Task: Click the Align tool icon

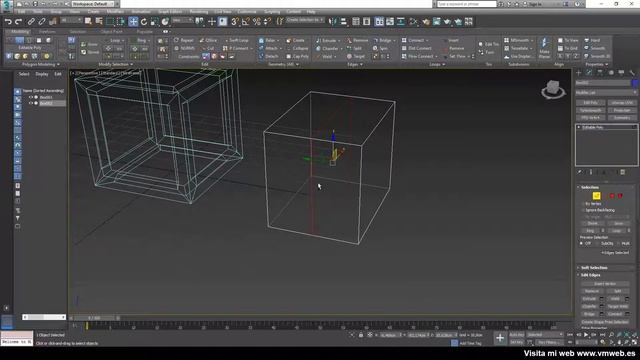Action: 343,21
